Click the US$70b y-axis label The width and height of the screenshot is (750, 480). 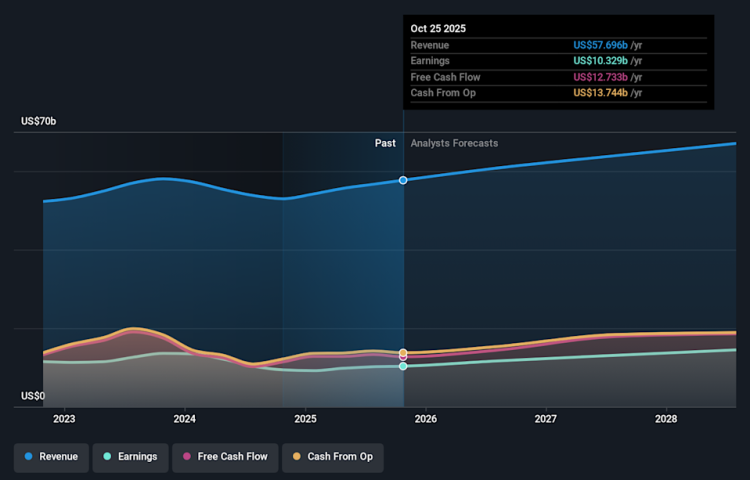click(x=39, y=121)
